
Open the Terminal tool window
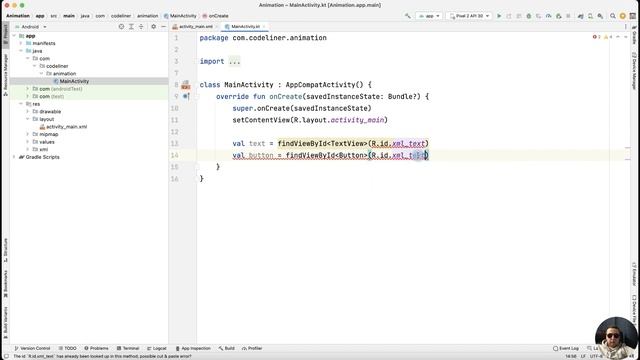pos(128,349)
